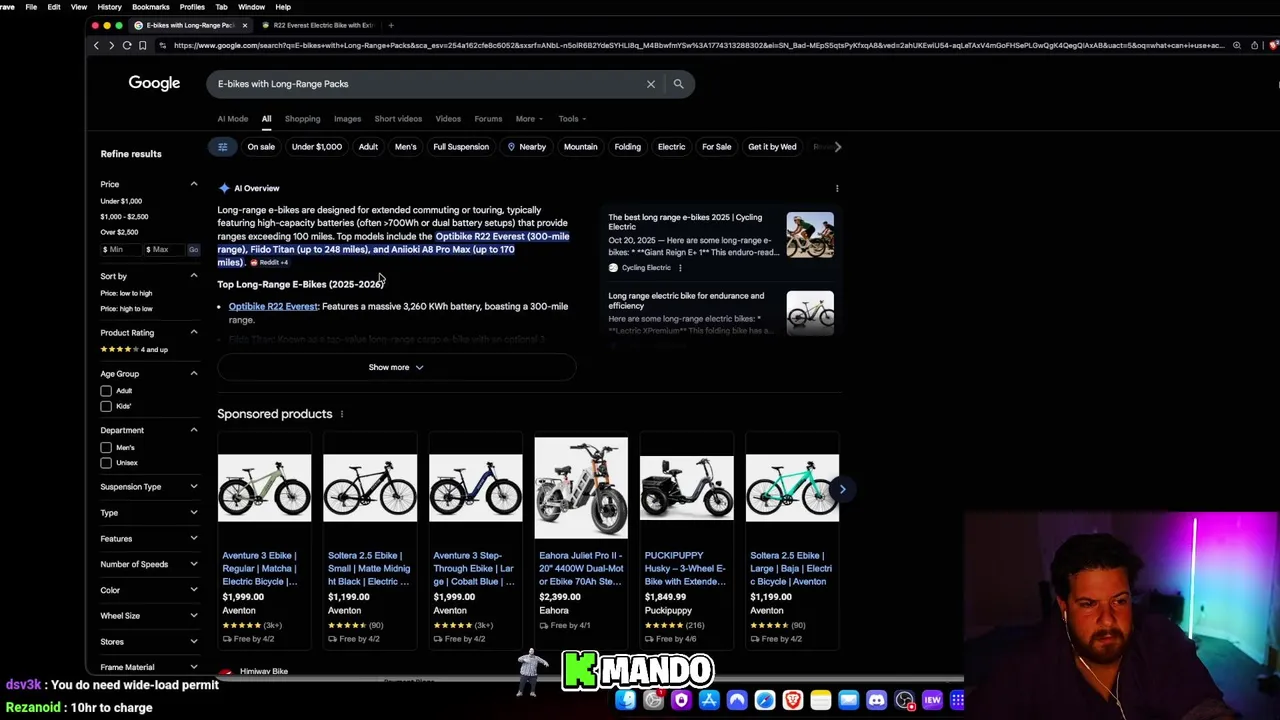The image size is (1280, 720).
Task: Go back with the browser back arrow
Action: [x=96, y=45]
